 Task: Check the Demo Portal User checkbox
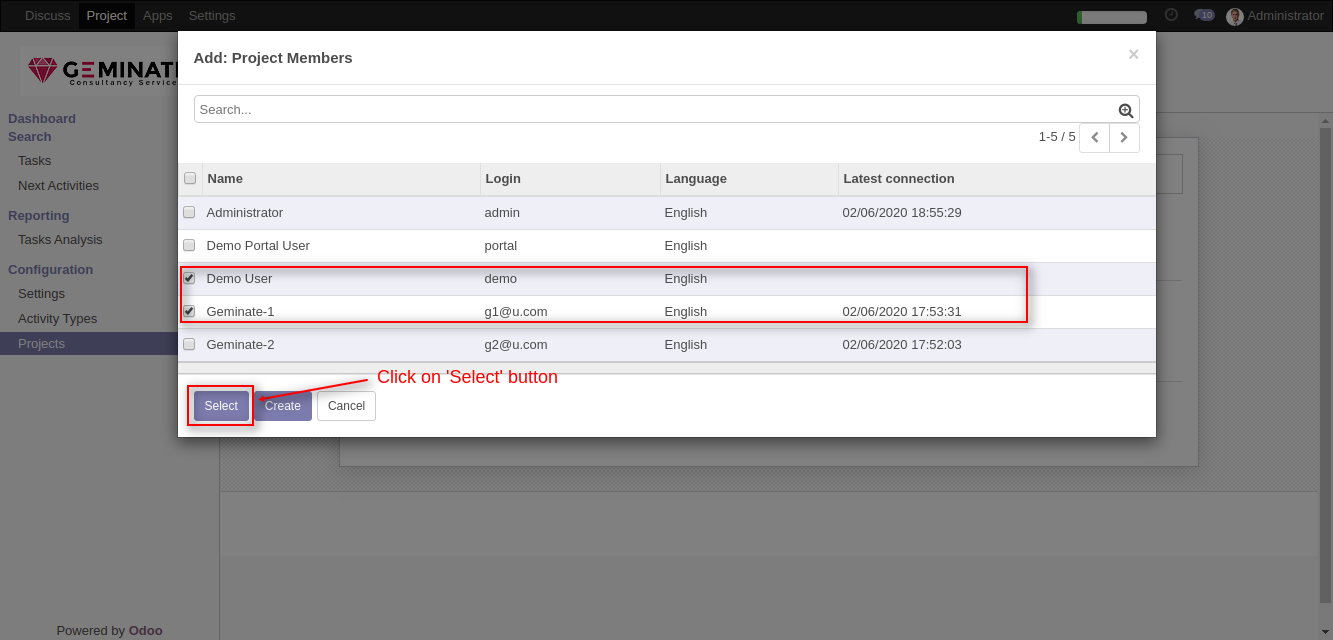pyautogui.click(x=189, y=245)
